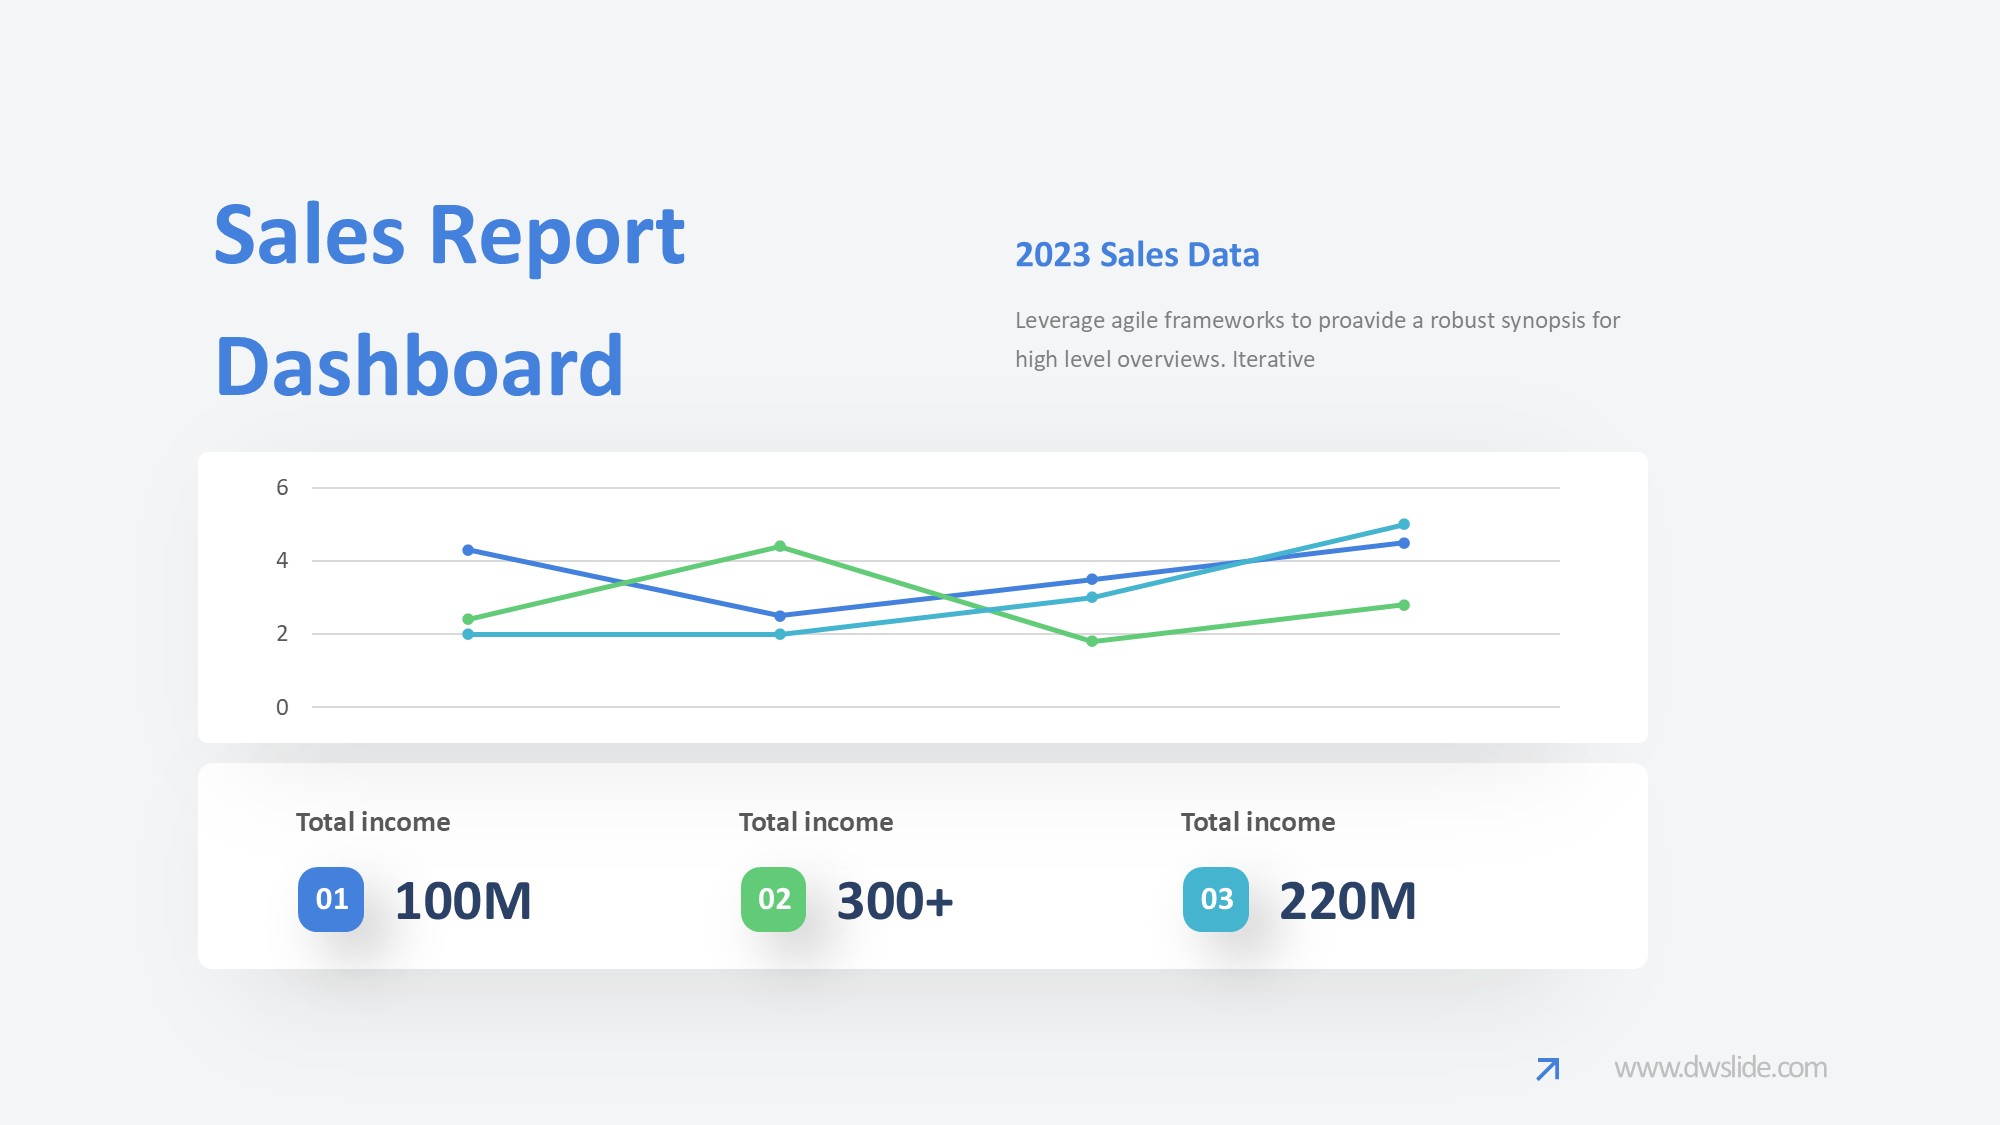Image resolution: width=2000 pixels, height=1125 pixels.
Task: Click the teal line's last data point
Action: point(1404,524)
